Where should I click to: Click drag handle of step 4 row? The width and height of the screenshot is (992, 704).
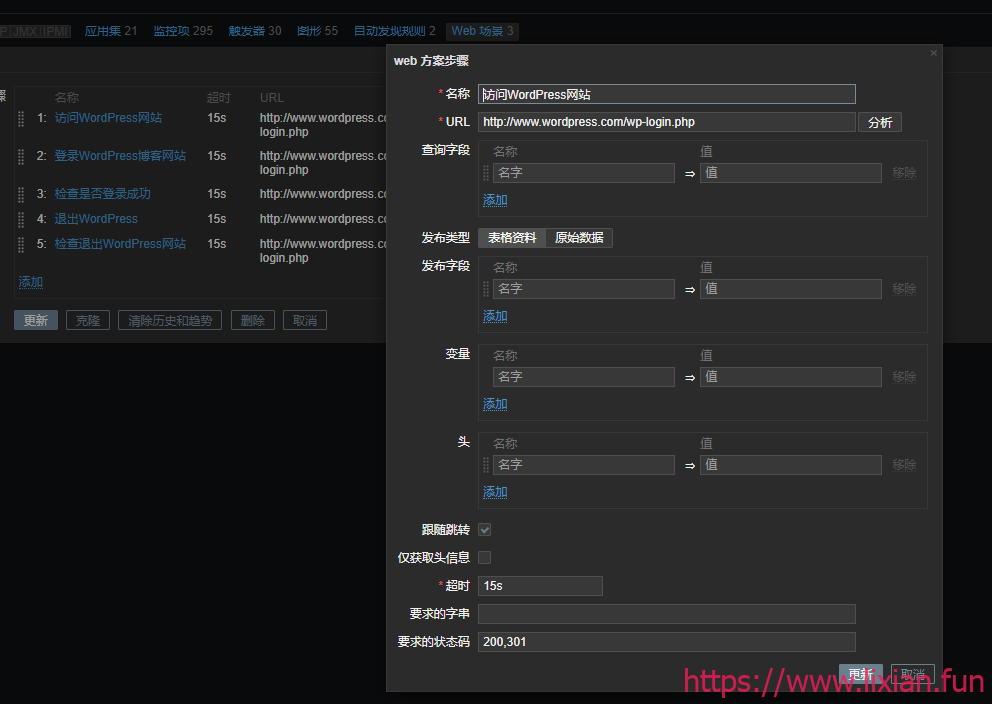point(21,219)
